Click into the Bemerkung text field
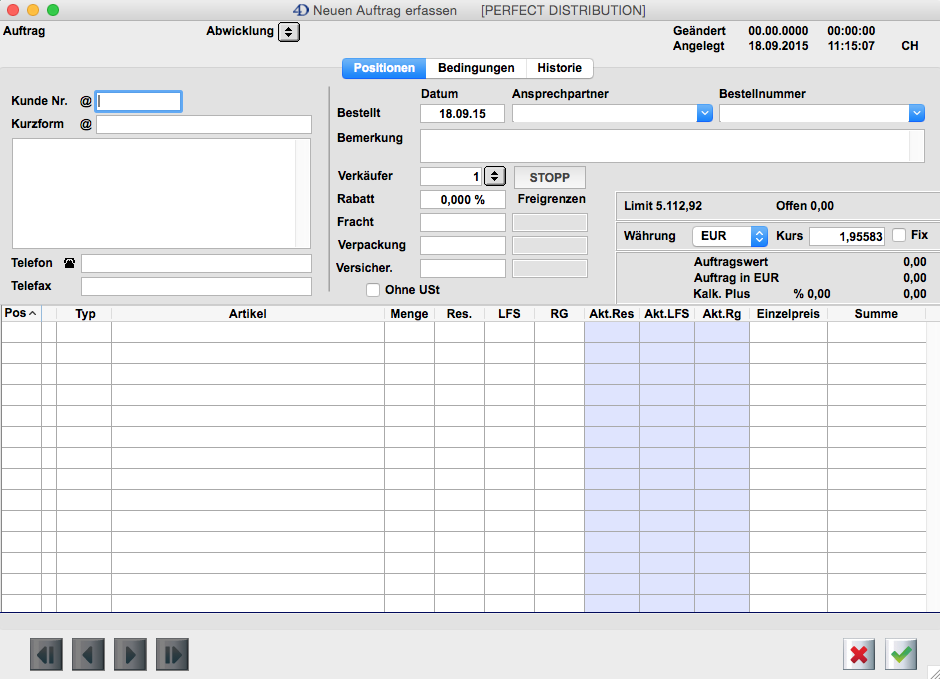Image resolution: width=940 pixels, height=679 pixels. 664,146
